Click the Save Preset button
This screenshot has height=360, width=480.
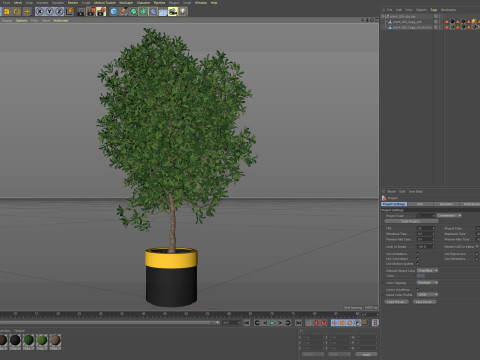(x=424, y=302)
